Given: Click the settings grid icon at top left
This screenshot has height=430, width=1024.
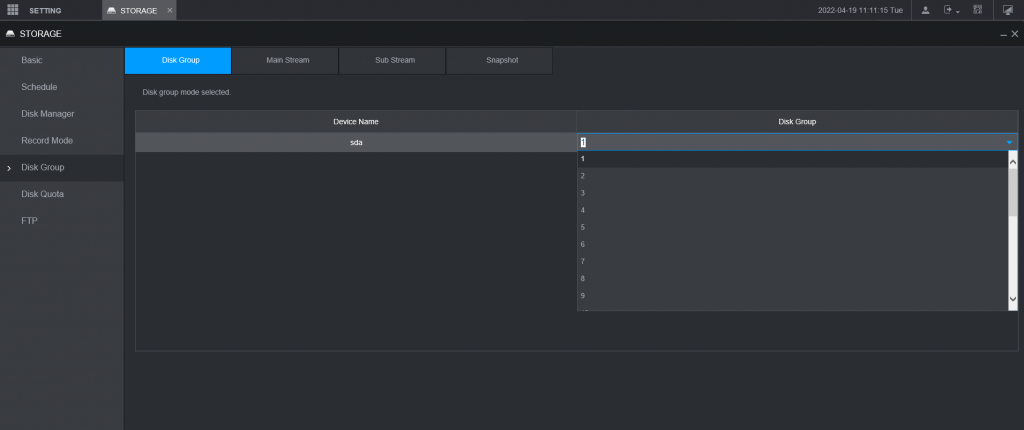Looking at the screenshot, I should coord(13,10).
